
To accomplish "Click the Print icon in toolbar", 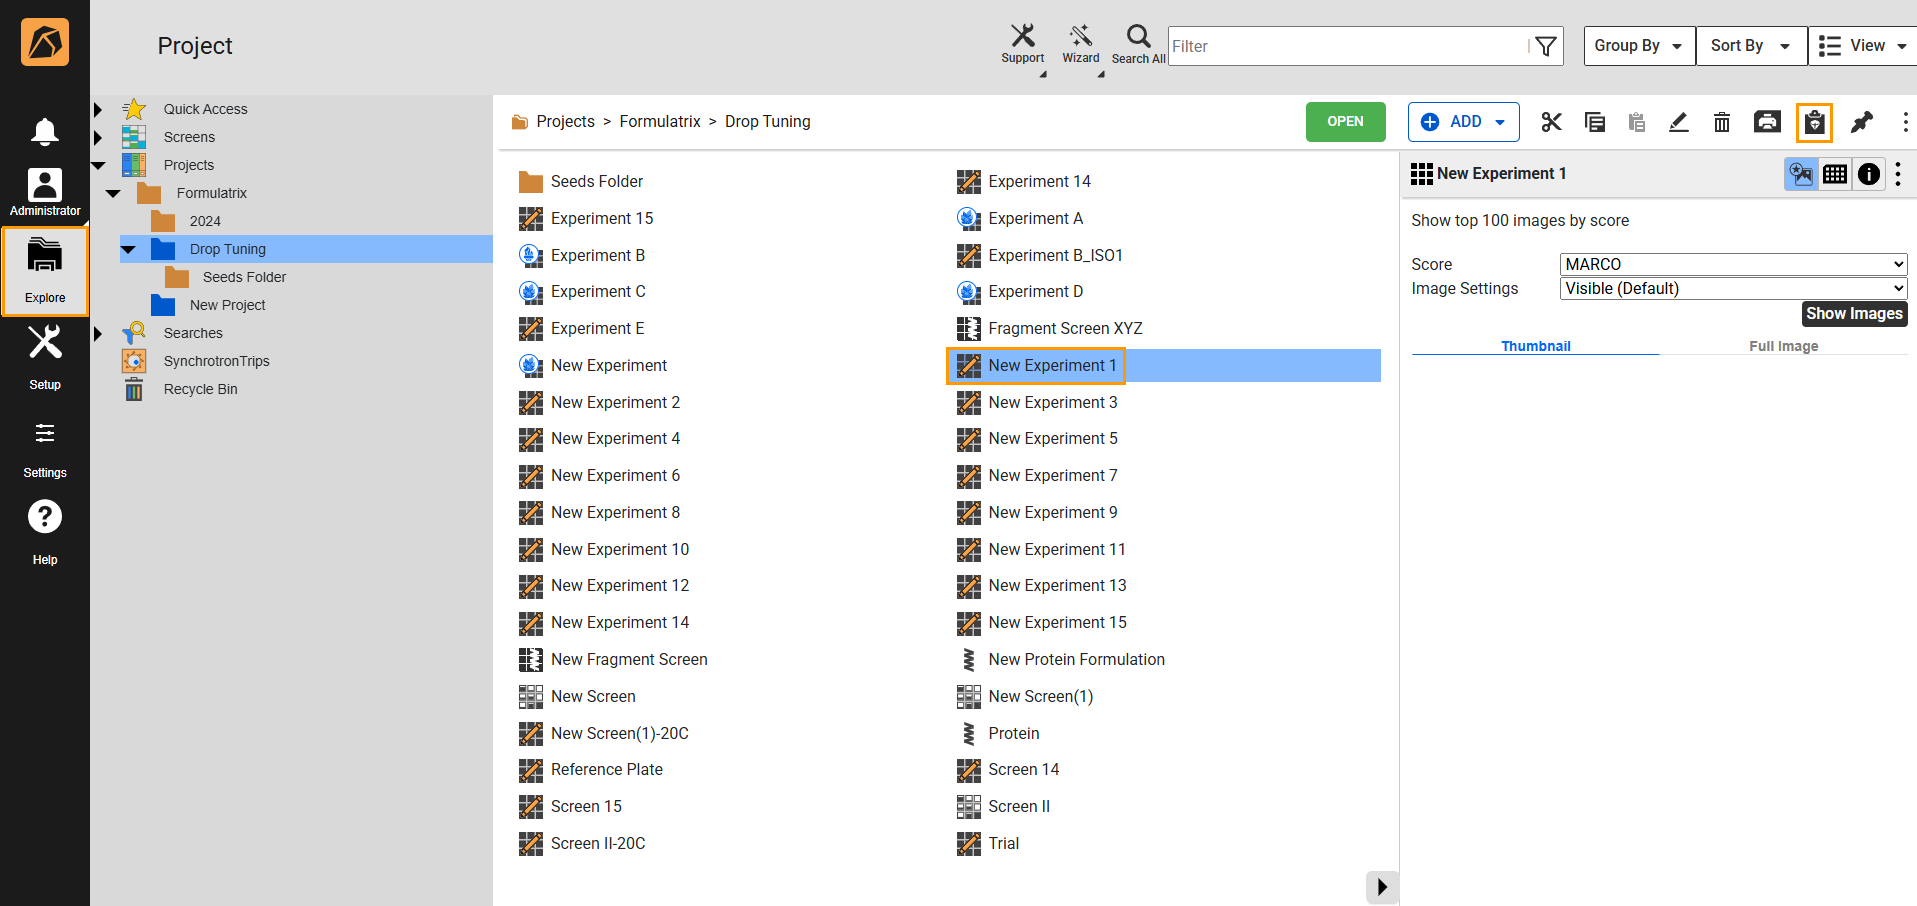I will coord(1767,122).
